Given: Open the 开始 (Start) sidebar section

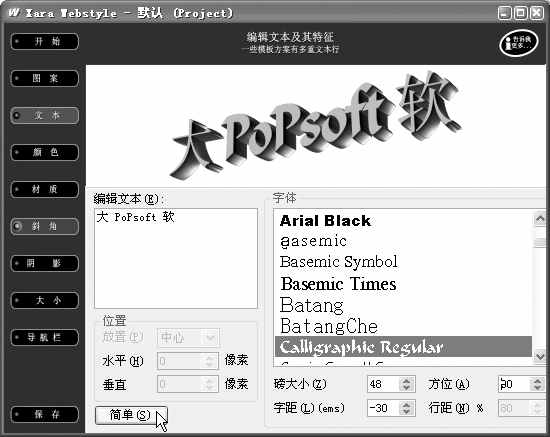Looking at the screenshot, I should tap(45, 41).
